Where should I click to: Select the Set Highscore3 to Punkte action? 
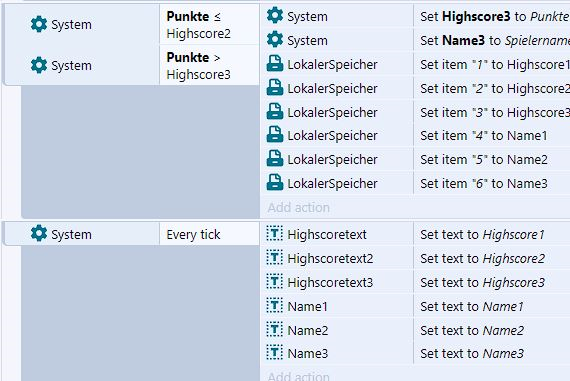coord(492,16)
